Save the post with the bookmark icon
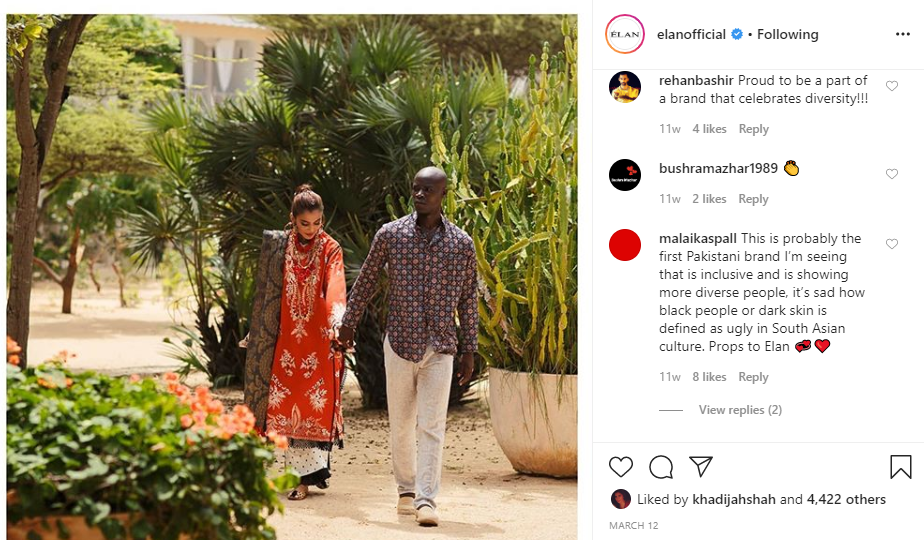This screenshot has width=924, height=540. (x=900, y=467)
